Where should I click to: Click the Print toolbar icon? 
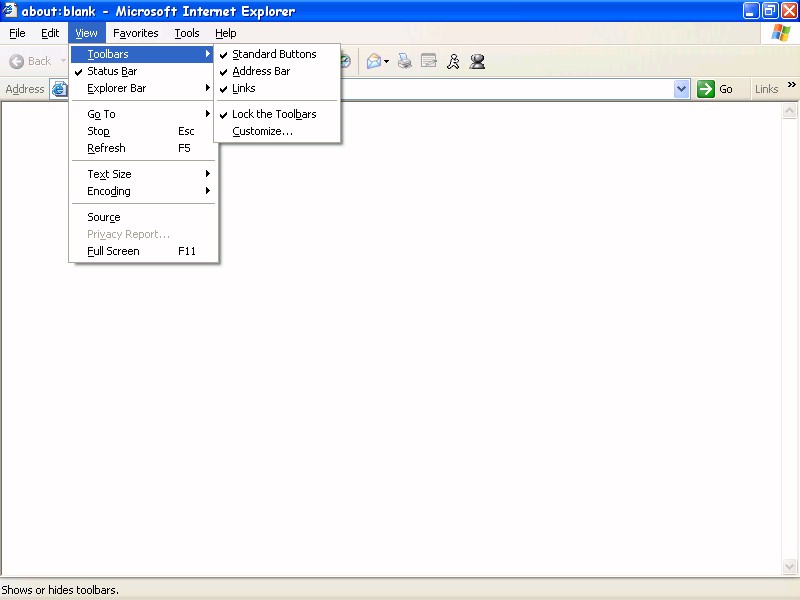click(405, 62)
